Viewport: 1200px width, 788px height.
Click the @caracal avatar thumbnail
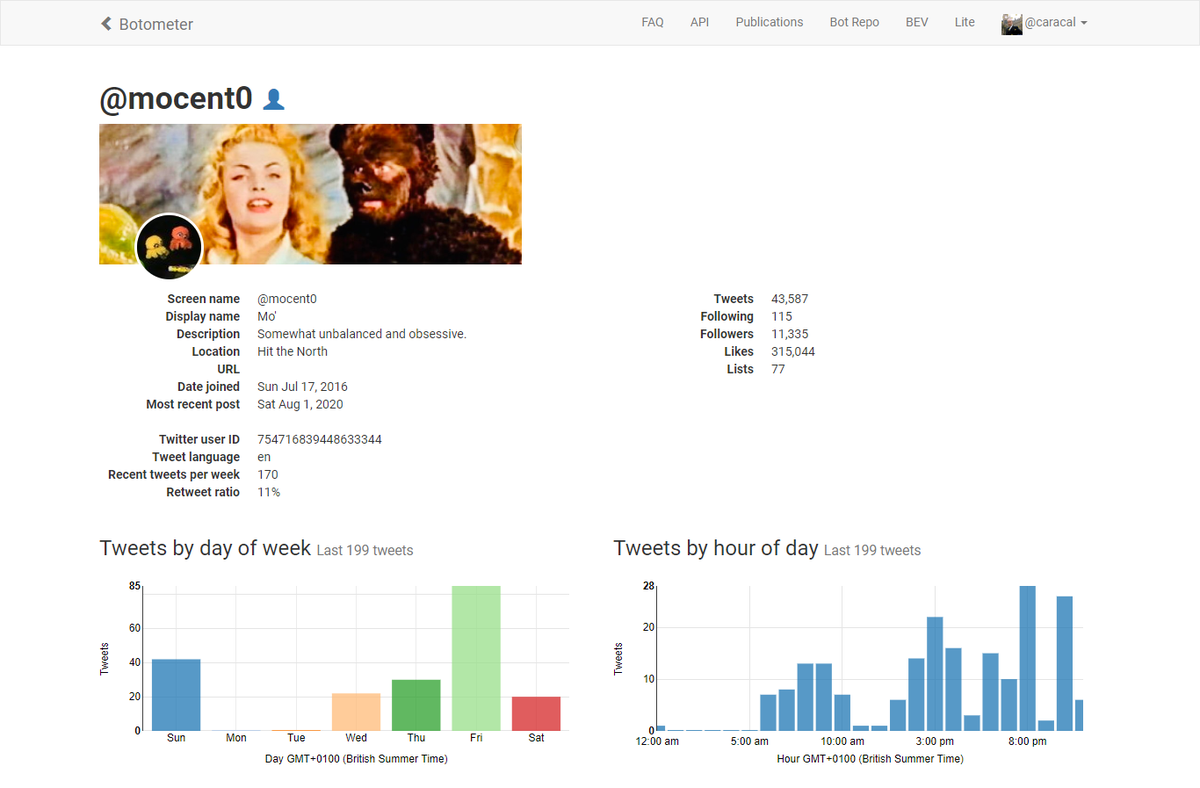coord(1011,24)
